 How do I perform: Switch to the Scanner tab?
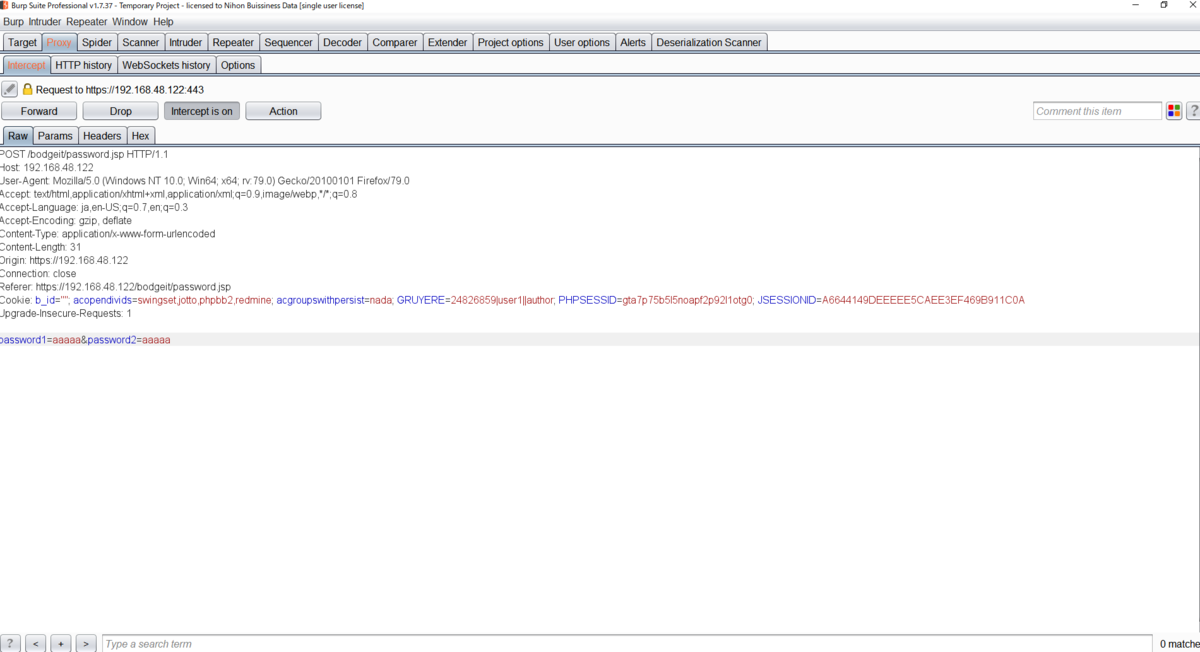(x=141, y=42)
